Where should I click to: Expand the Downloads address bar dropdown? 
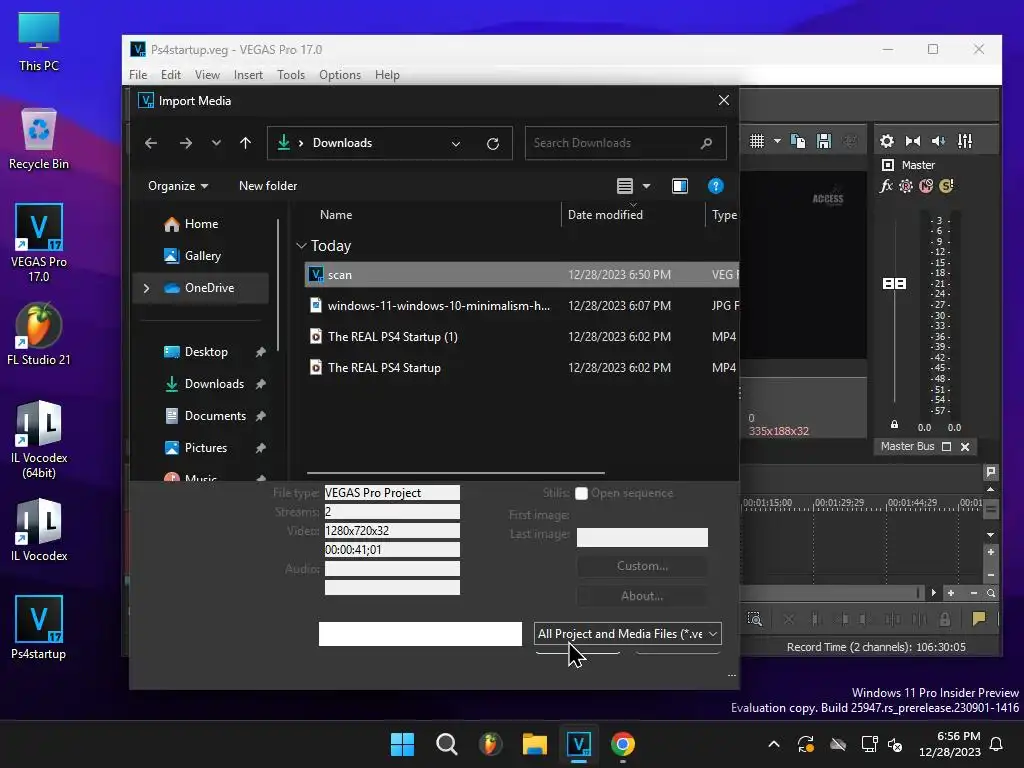tap(456, 144)
